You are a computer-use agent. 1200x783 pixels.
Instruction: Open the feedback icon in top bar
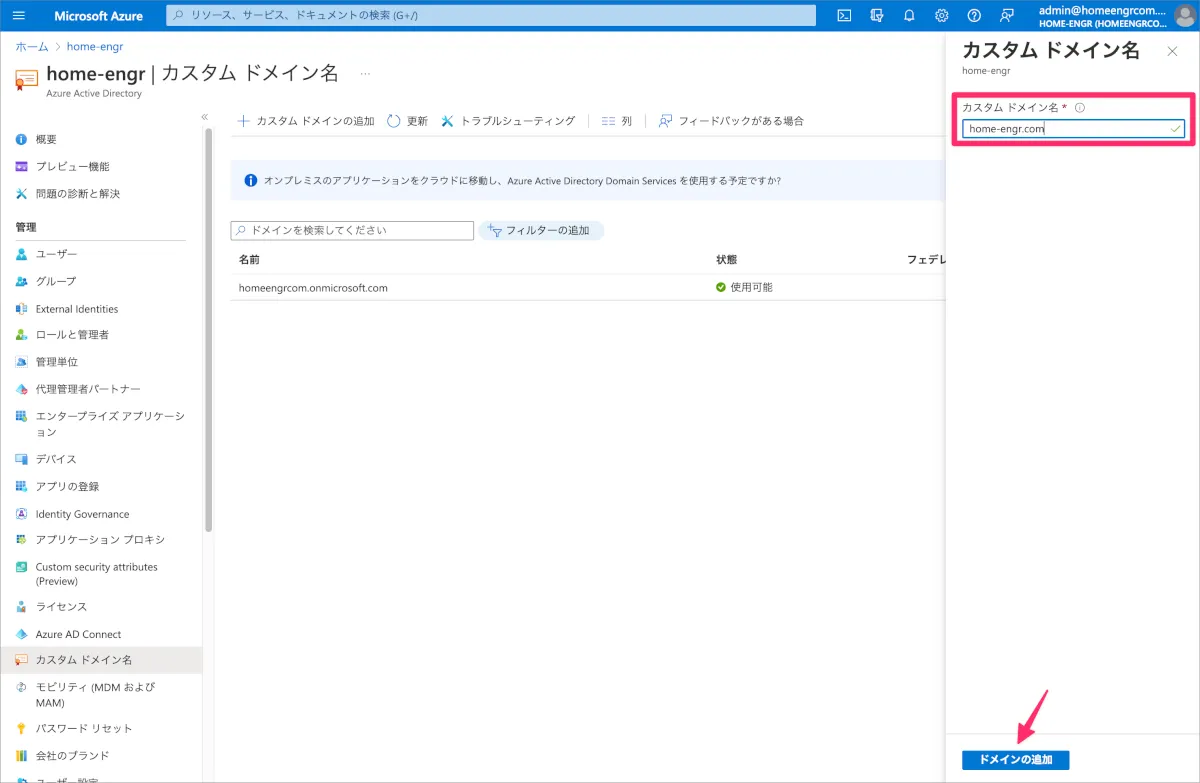[x=1007, y=15]
